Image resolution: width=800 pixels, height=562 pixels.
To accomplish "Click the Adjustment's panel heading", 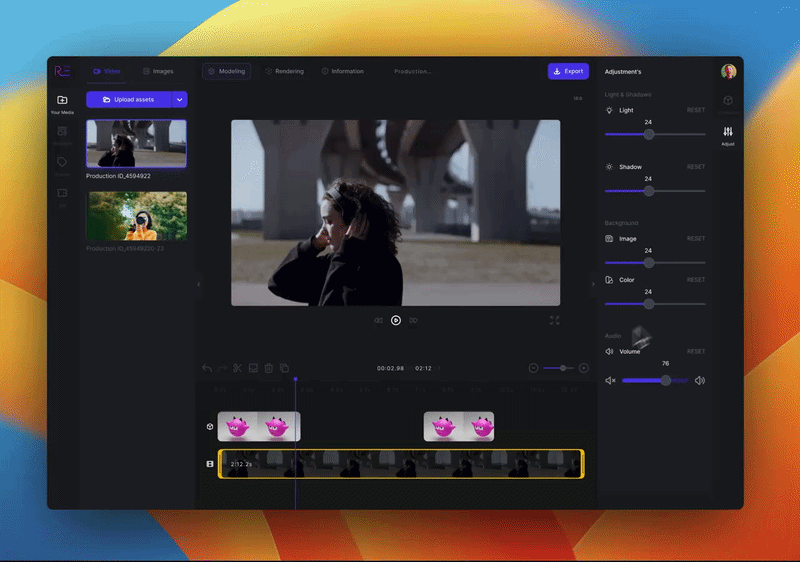I will [623, 72].
